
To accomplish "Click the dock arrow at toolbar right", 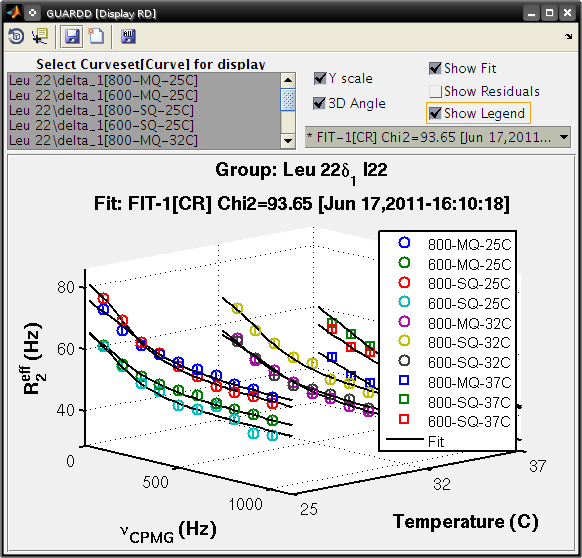I will (x=568, y=36).
